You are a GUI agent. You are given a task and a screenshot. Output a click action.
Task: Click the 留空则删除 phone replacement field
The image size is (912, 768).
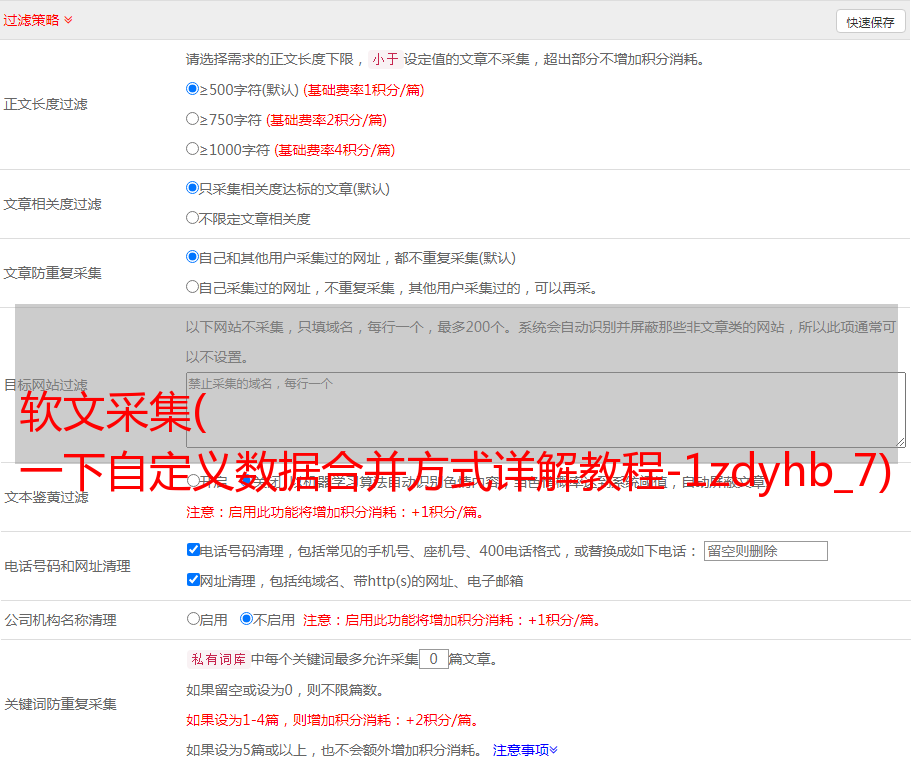(x=765, y=551)
